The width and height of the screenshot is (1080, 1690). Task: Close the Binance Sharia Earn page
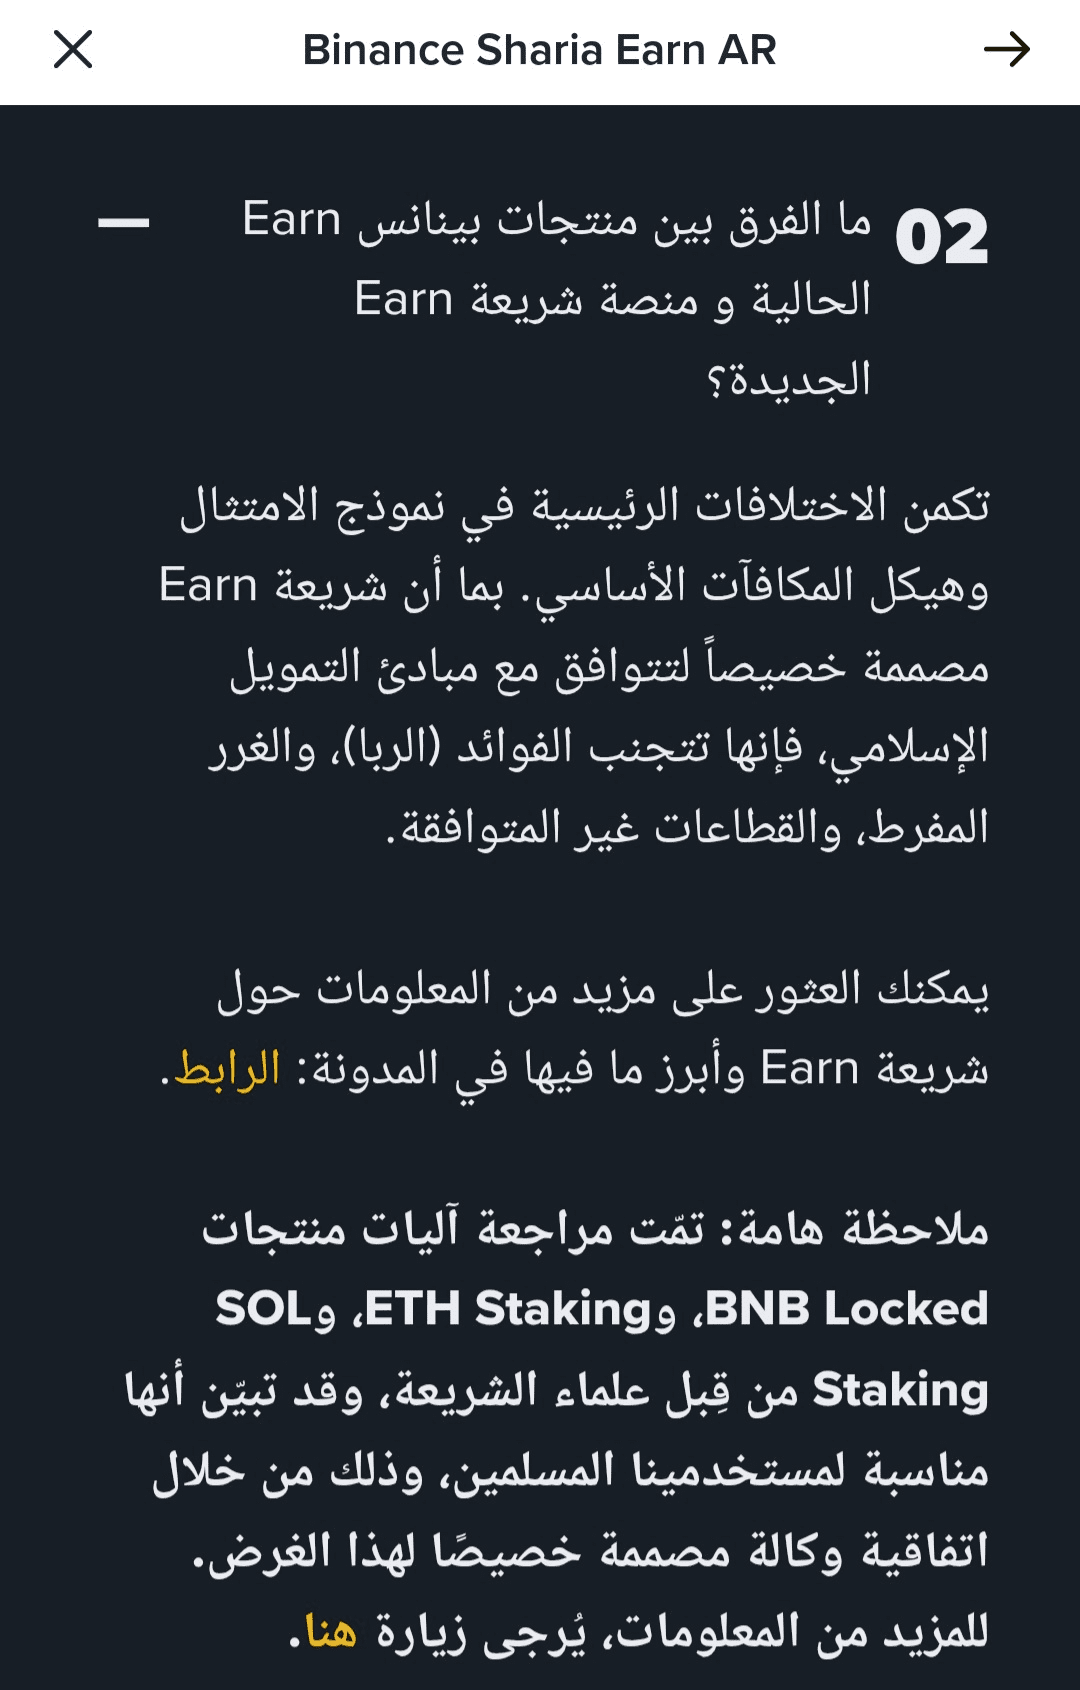point(73,49)
